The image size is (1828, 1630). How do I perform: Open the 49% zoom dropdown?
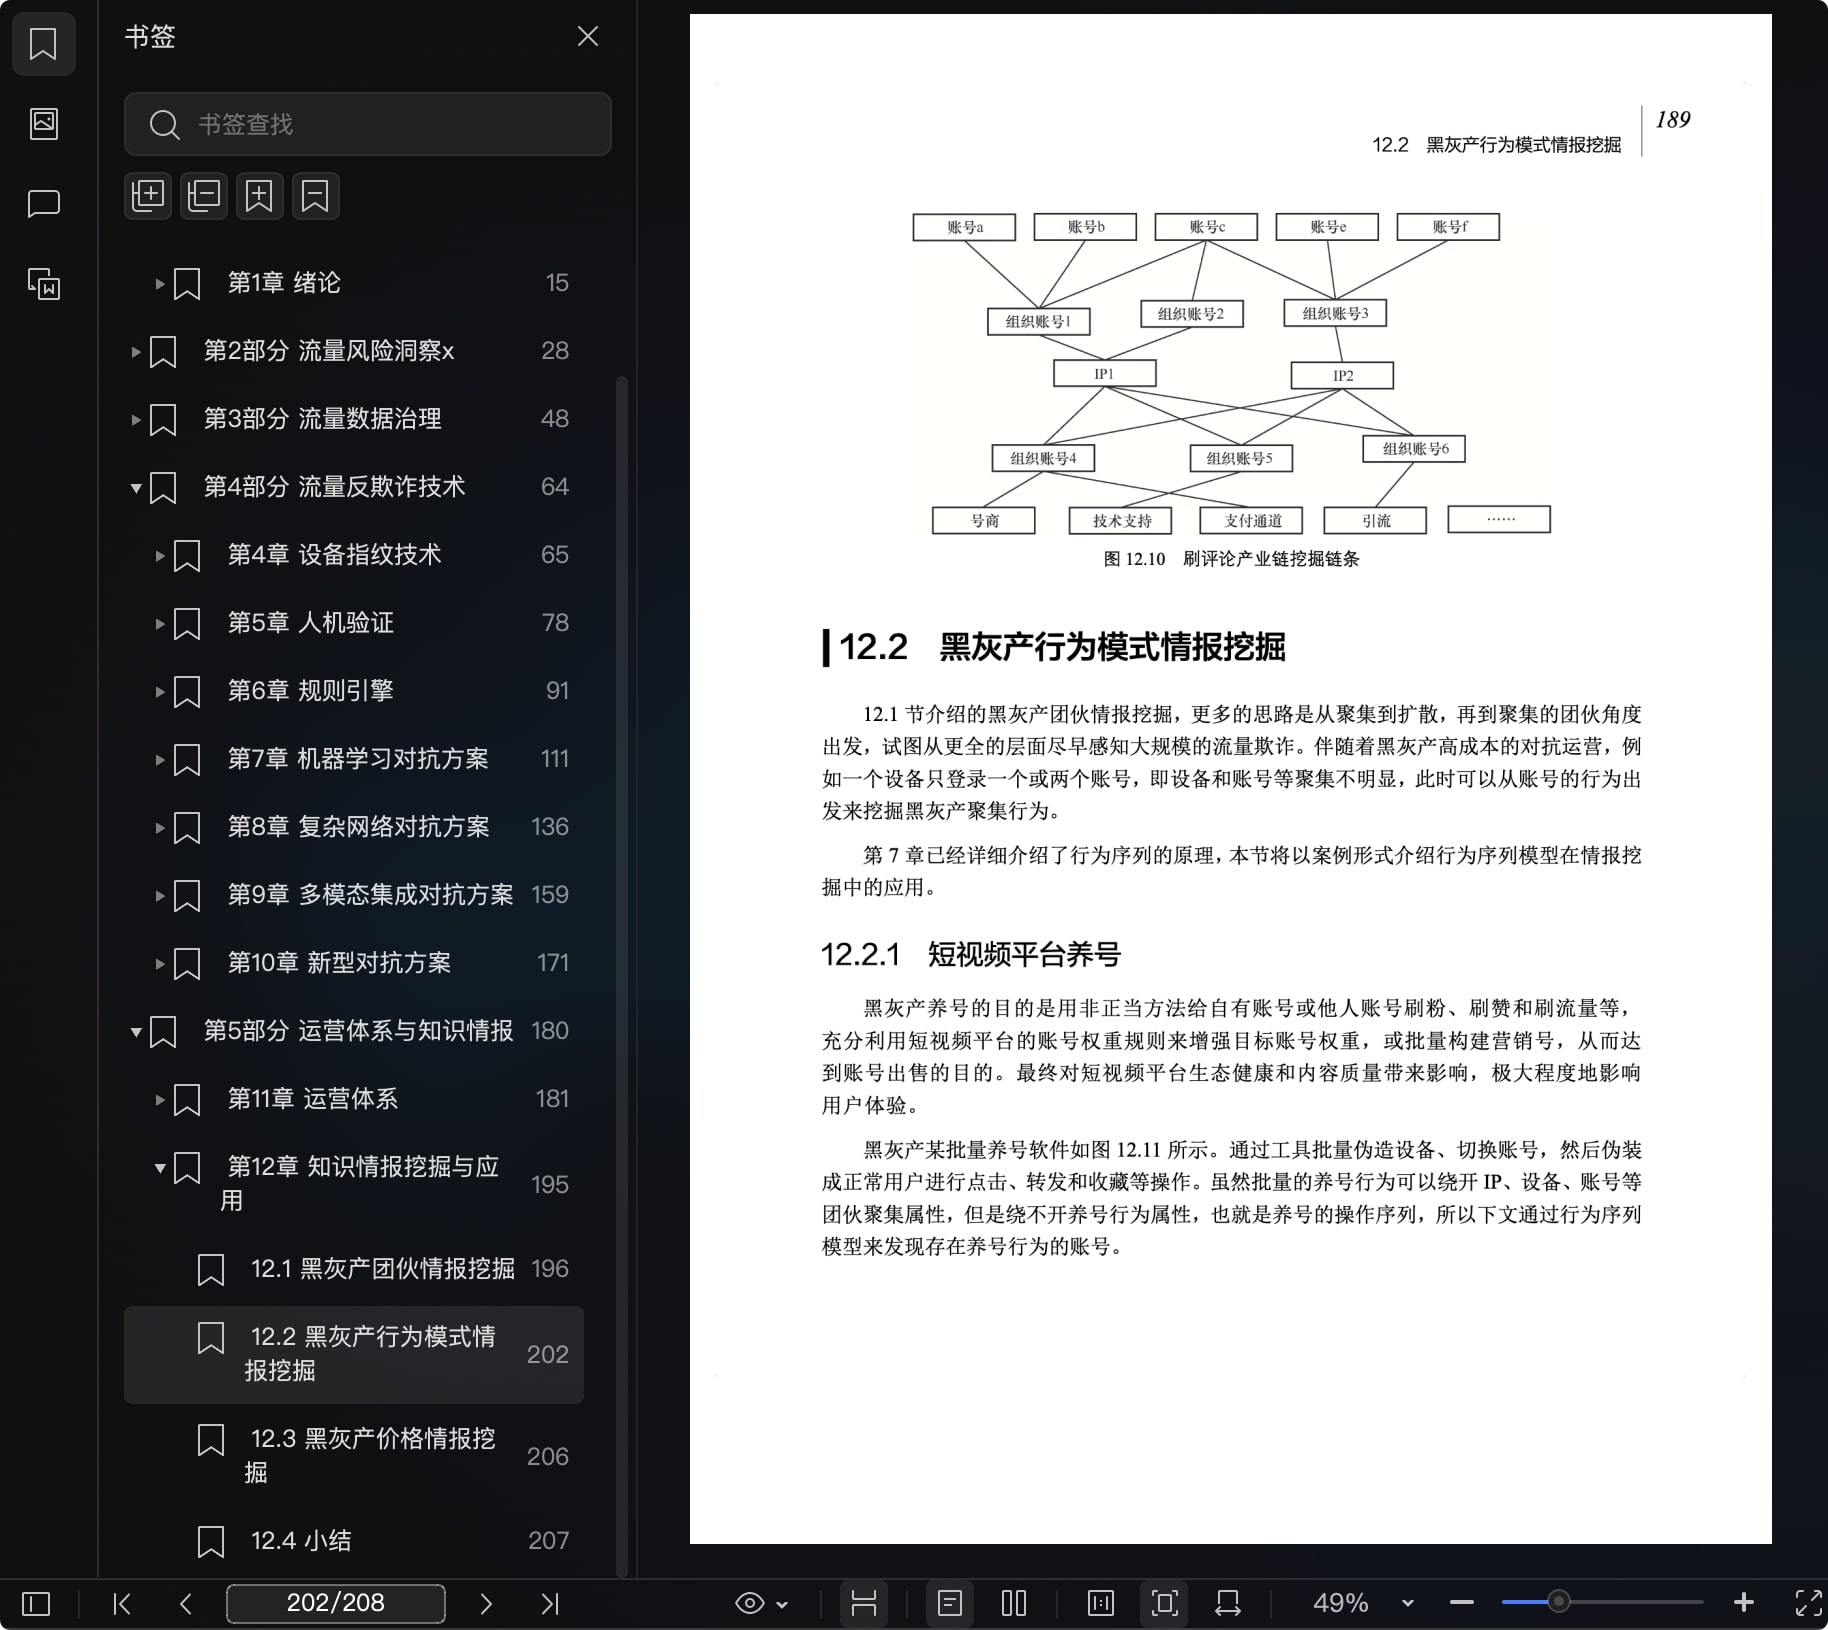1408,1604
